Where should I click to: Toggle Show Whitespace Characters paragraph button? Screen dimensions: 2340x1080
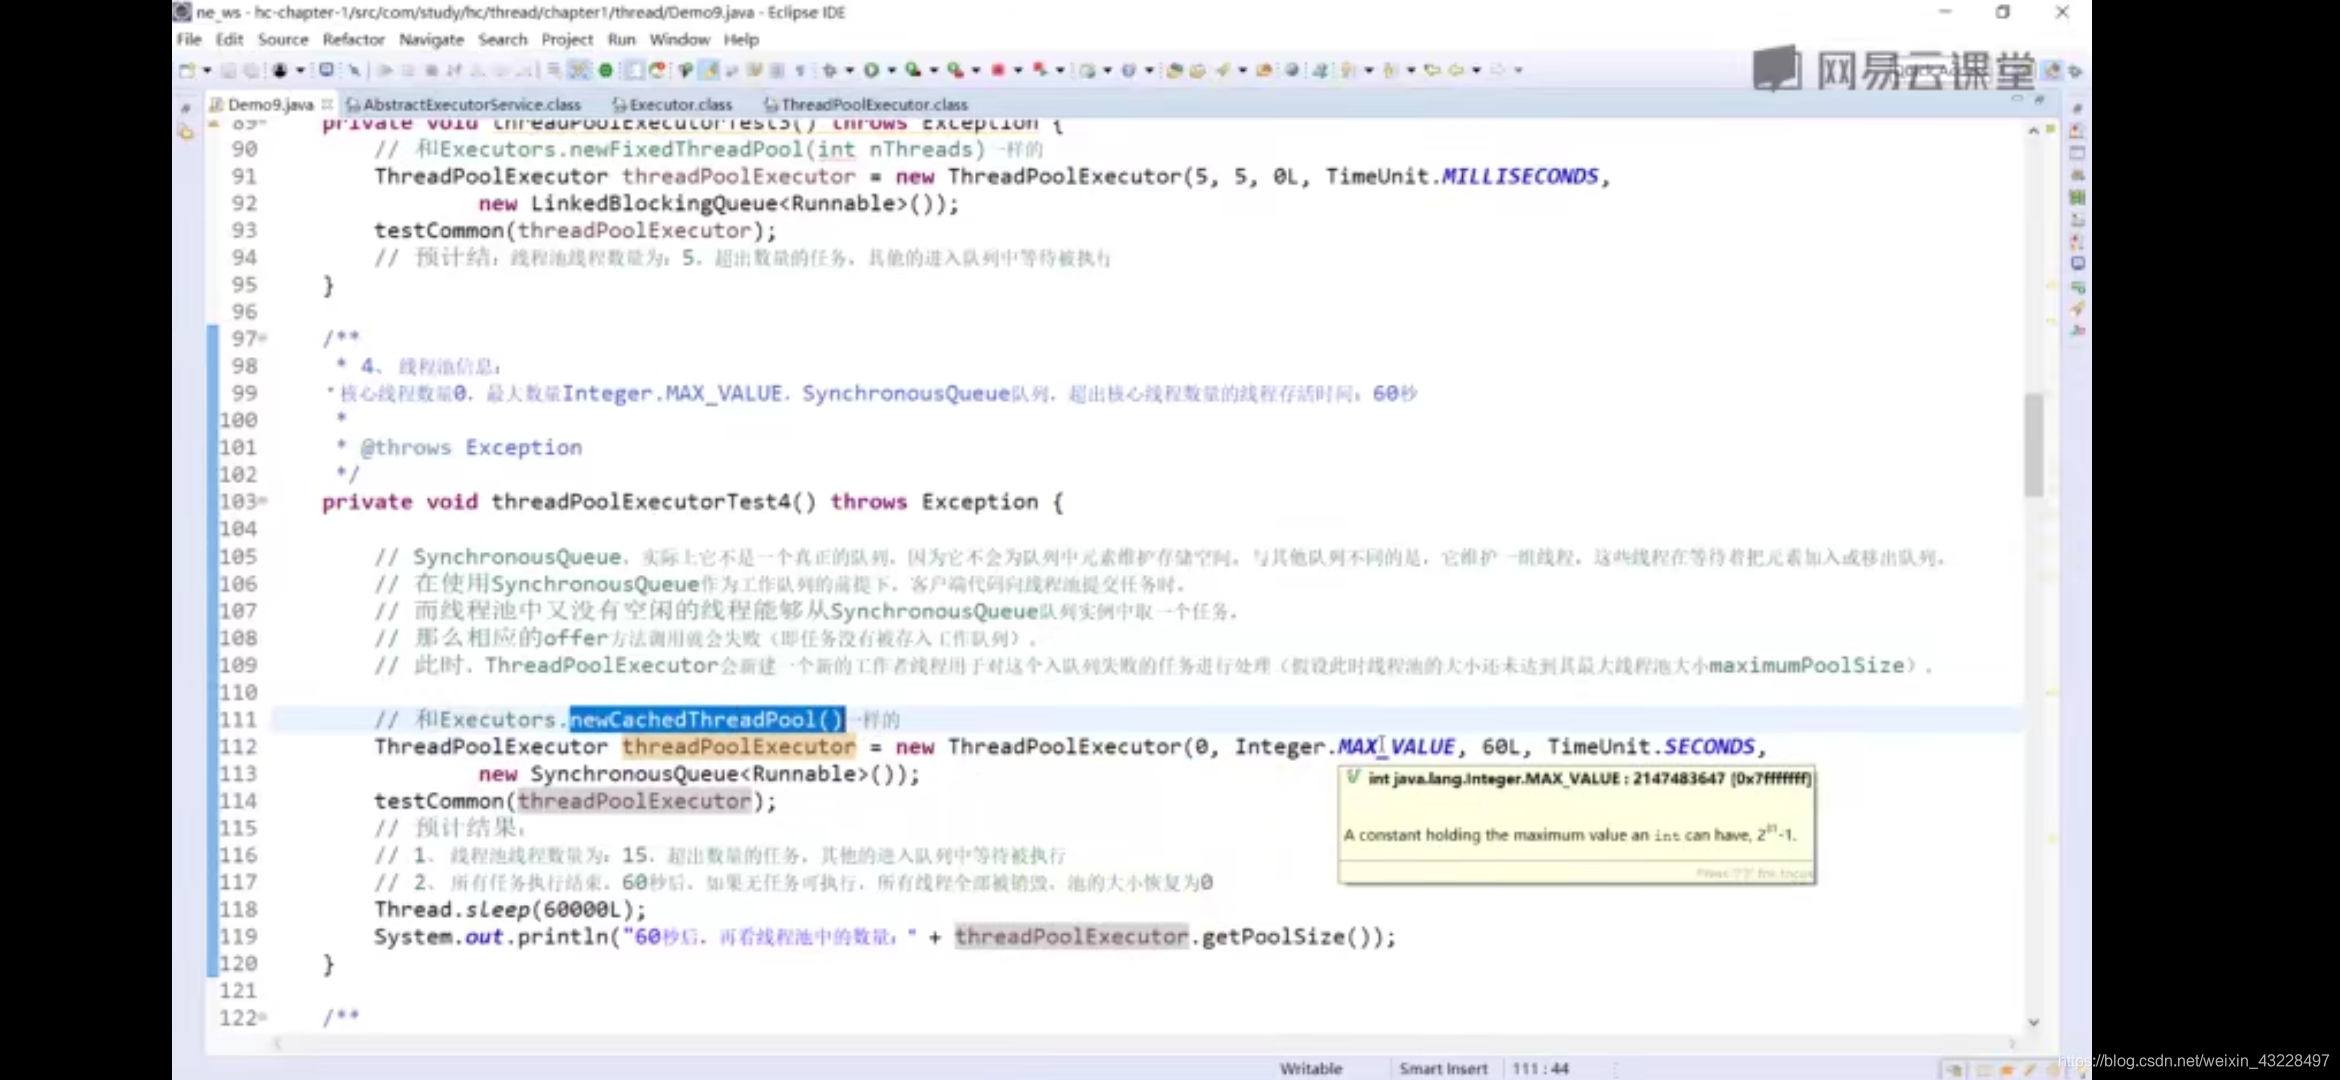[800, 70]
